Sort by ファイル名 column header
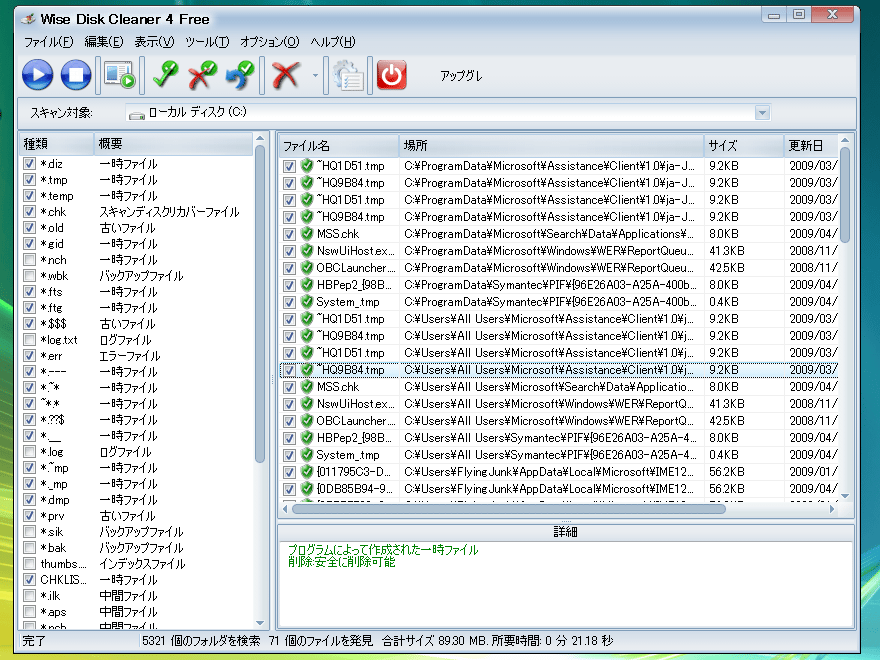Image resolution: width=880 pixels, height=660 pixels. (x=339, y=146)
